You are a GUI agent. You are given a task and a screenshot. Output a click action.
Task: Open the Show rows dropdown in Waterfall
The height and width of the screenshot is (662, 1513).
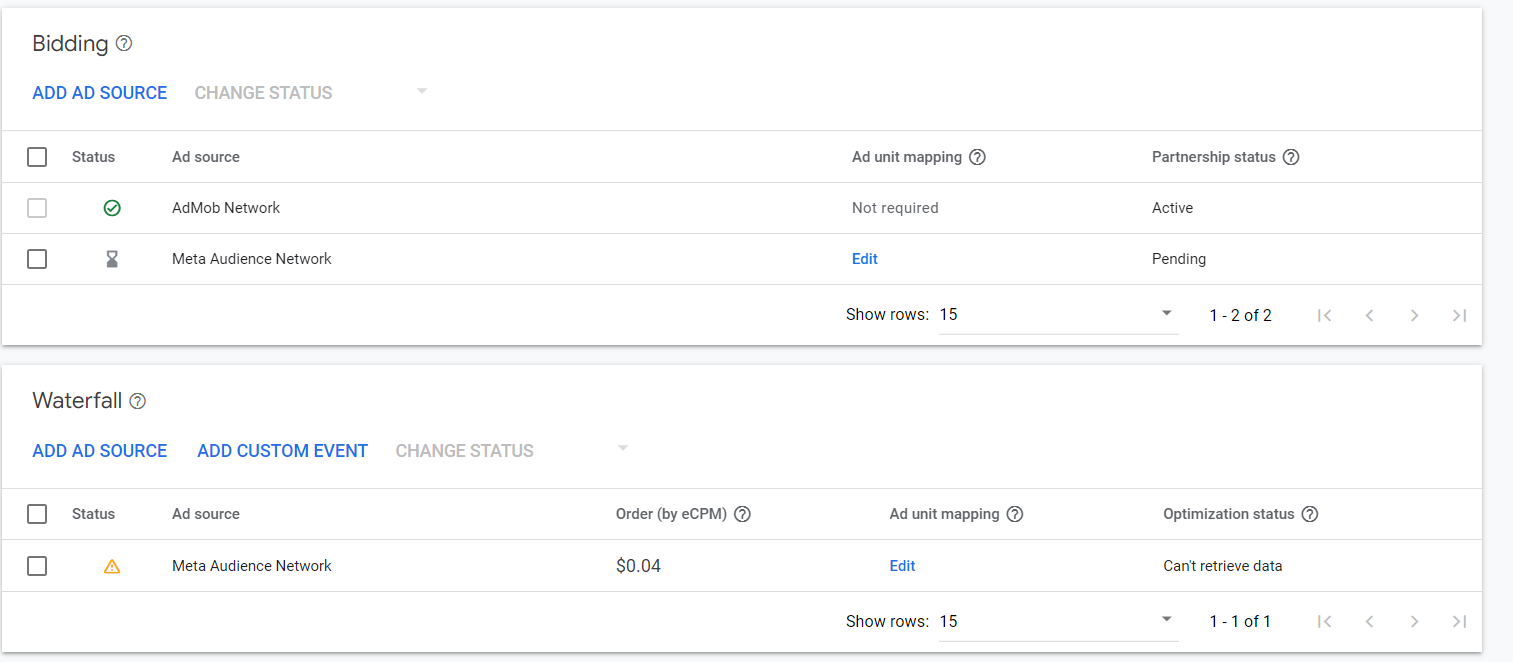click(1057, 621)
